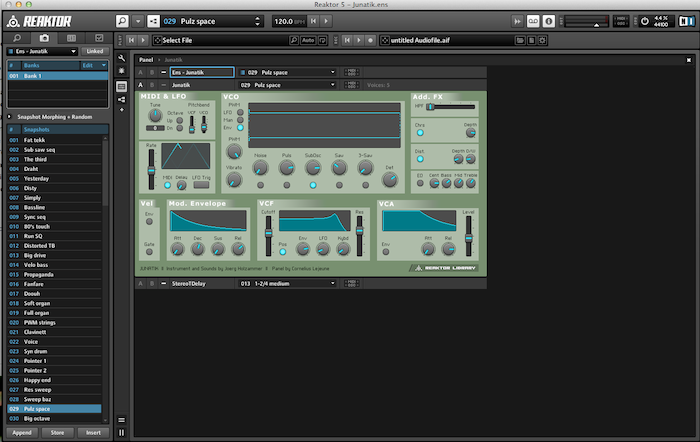This screenshot has width=700, height=442.
Task: Open the ensemble header 029 Pulz space dropdown
Action: tap(287, 72)
